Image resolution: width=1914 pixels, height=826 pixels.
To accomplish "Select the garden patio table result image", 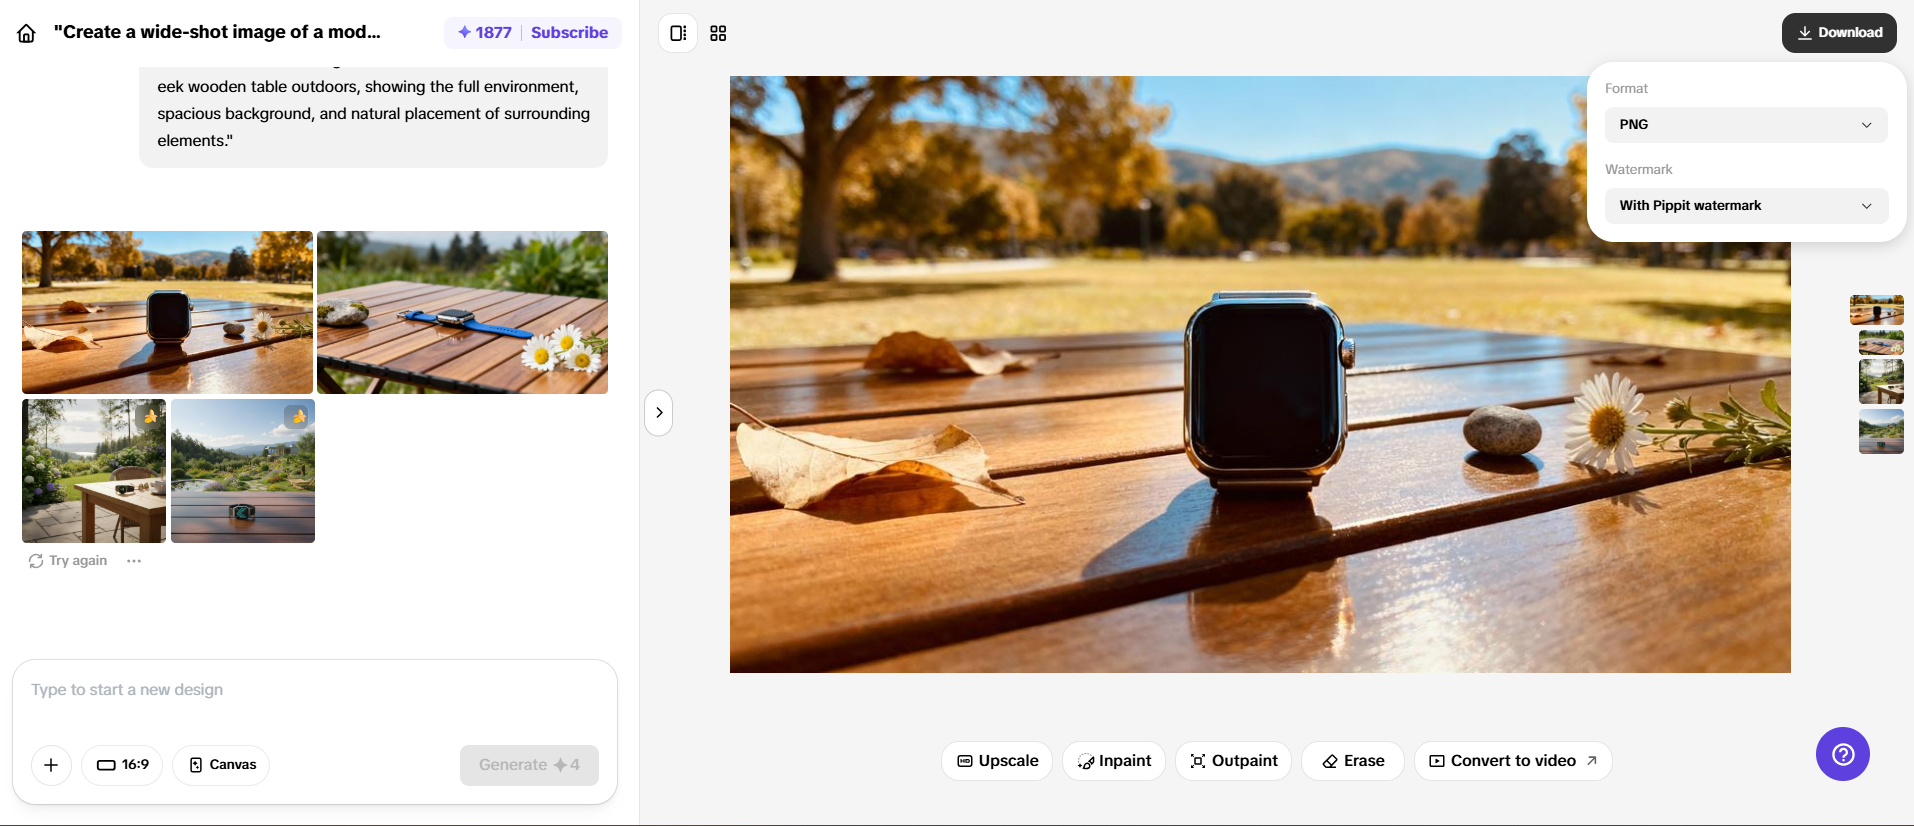I will (x=94, y=471).
